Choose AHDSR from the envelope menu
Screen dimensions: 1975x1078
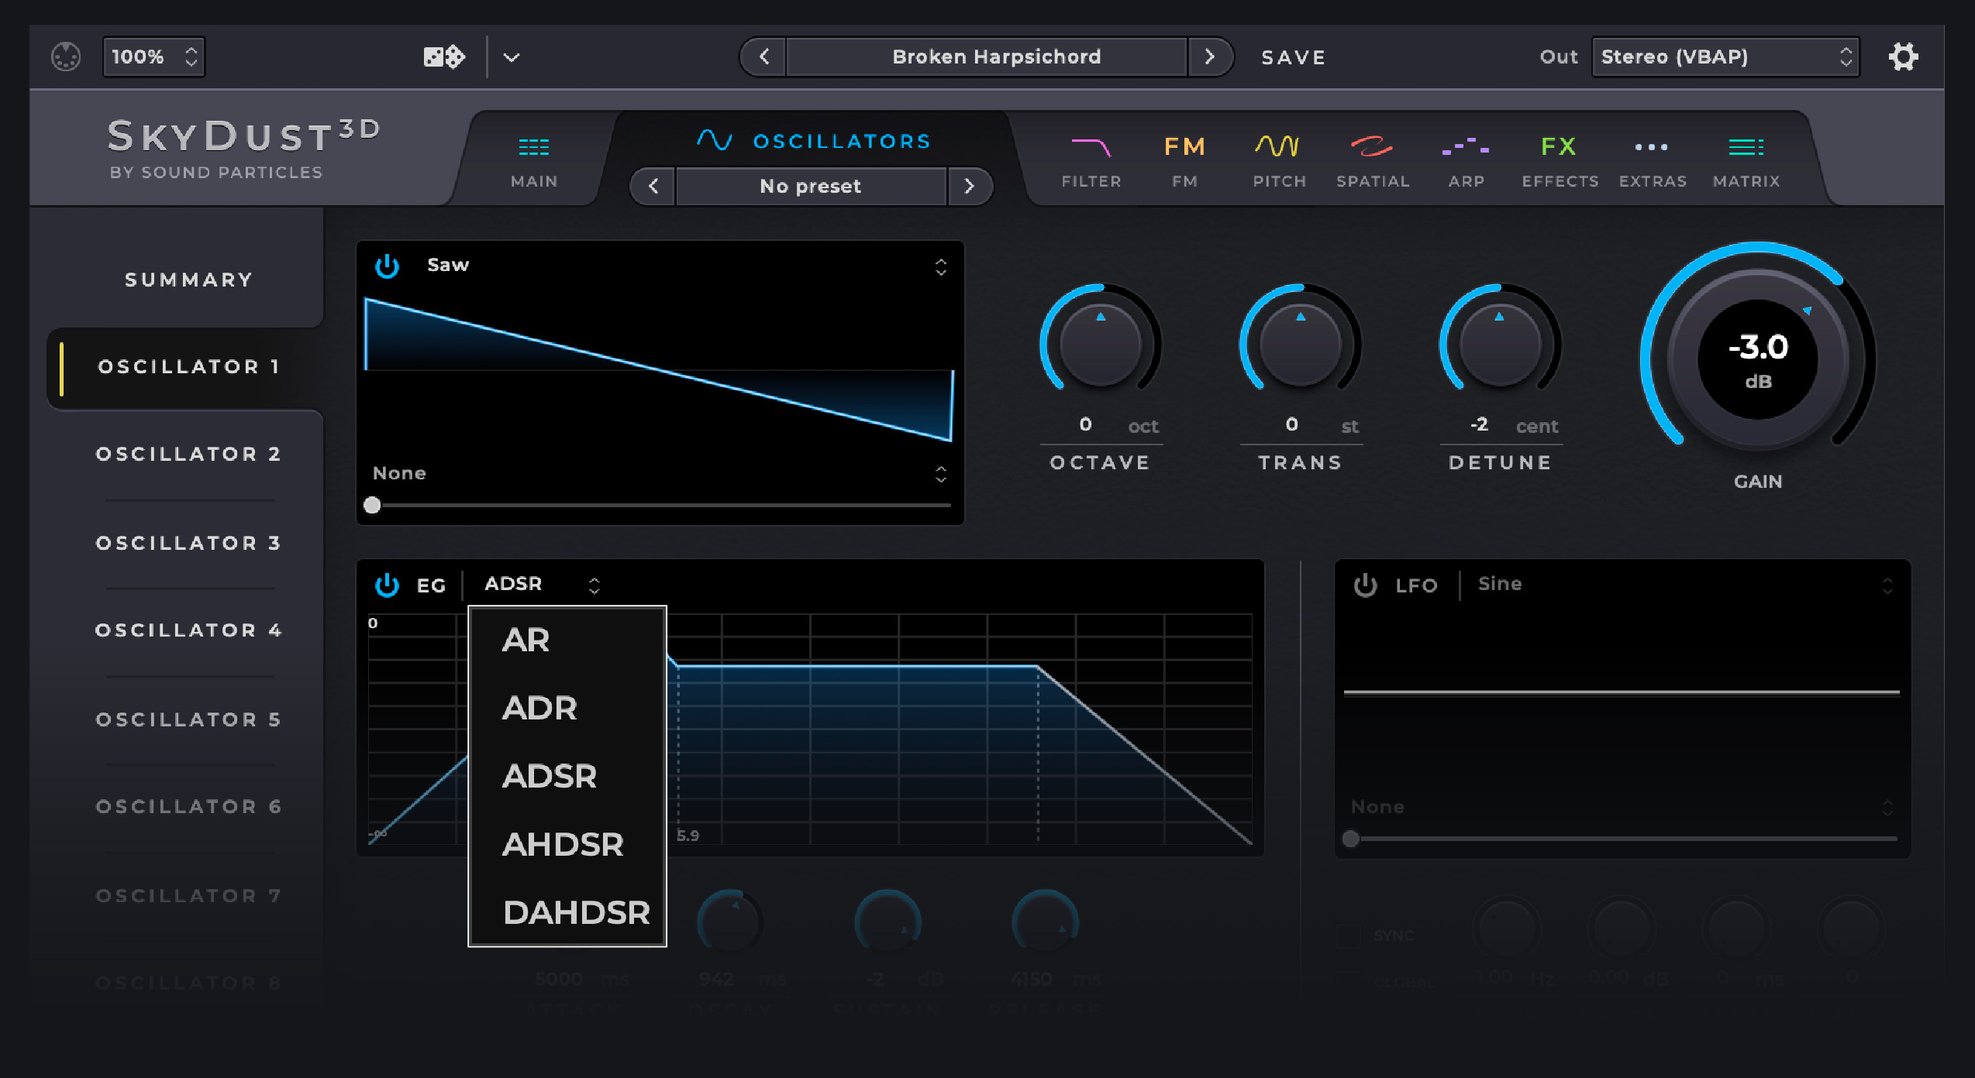point(563,844)
